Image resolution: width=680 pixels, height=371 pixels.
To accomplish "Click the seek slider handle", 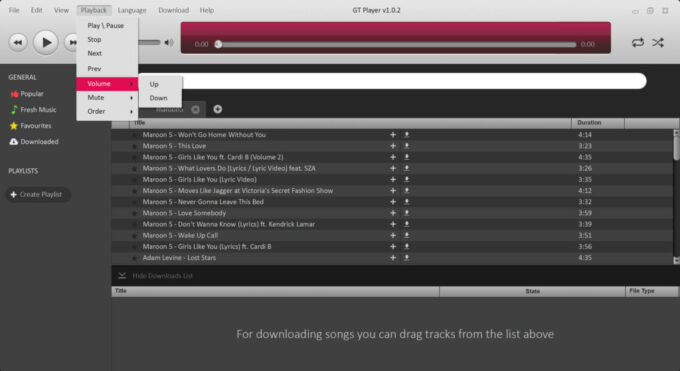I will [x=219, y=44].
